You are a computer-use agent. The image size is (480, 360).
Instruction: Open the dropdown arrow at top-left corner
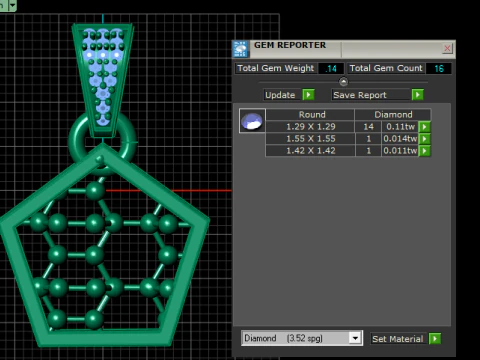tap(13, 5)
